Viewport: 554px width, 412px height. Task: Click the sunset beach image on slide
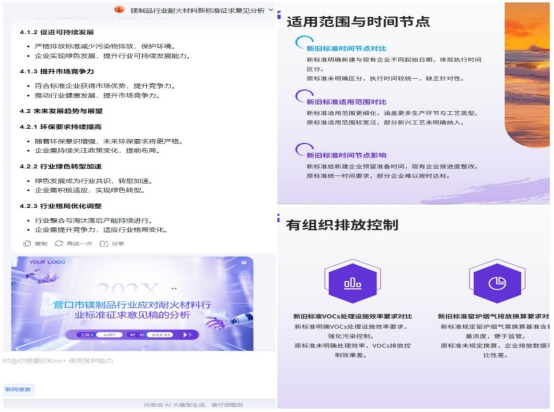pos(527,74)
